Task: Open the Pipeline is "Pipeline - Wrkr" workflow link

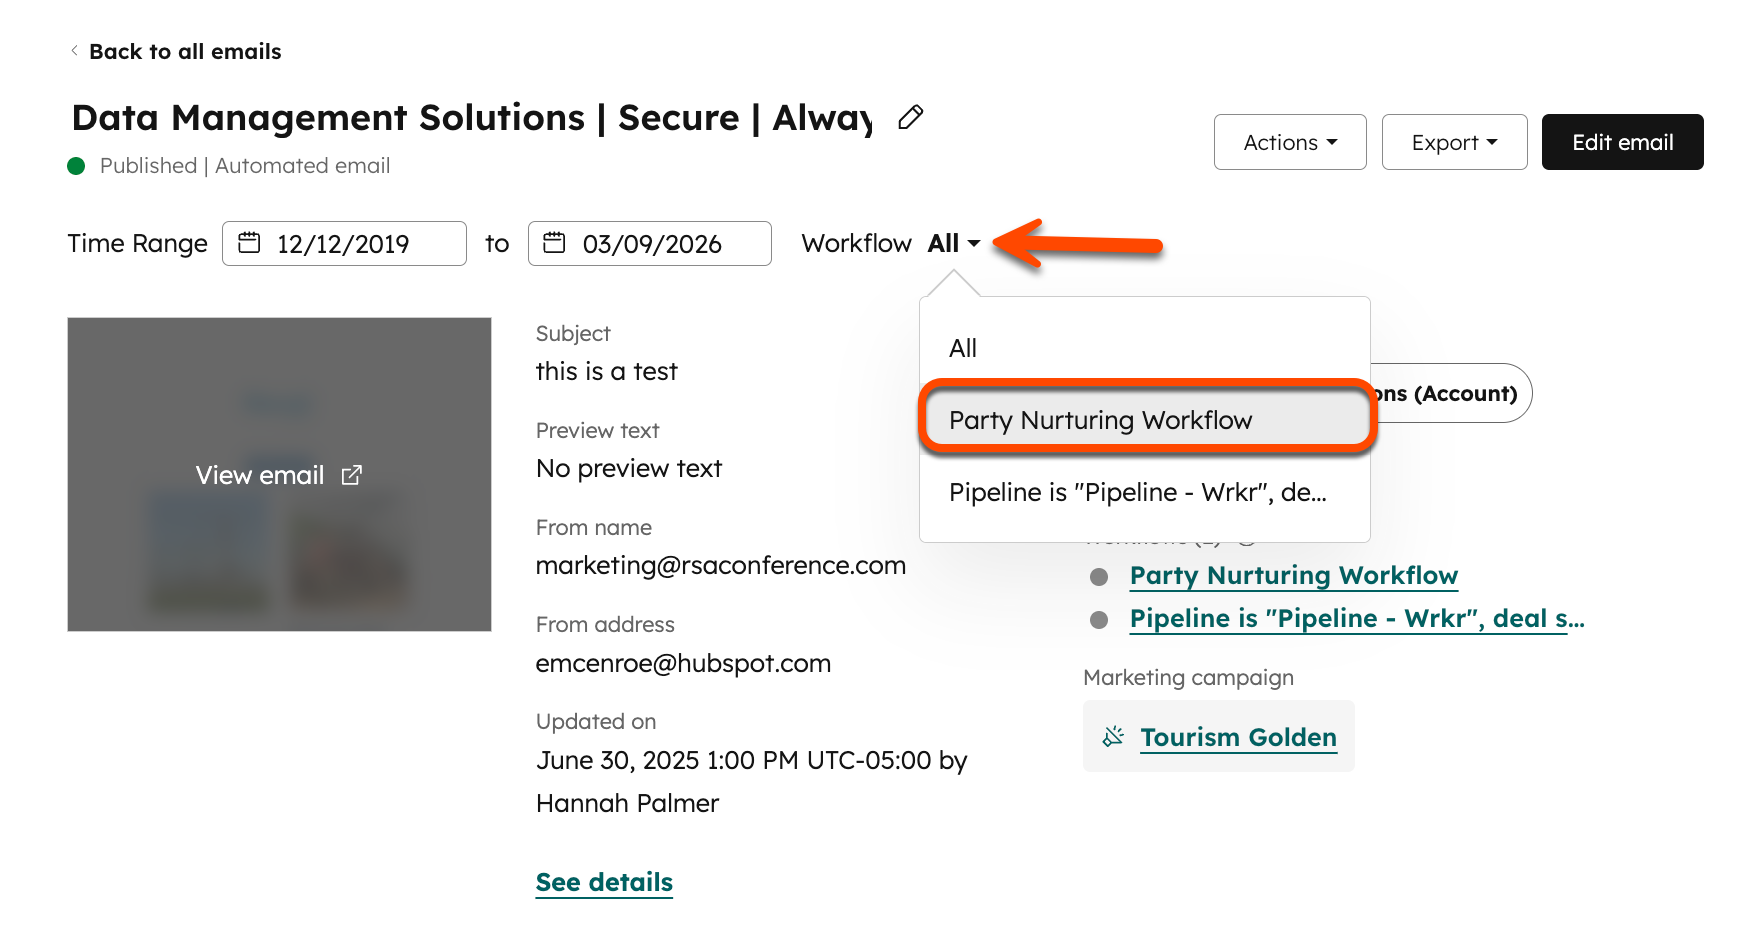Action: (x=1355, y=618)
